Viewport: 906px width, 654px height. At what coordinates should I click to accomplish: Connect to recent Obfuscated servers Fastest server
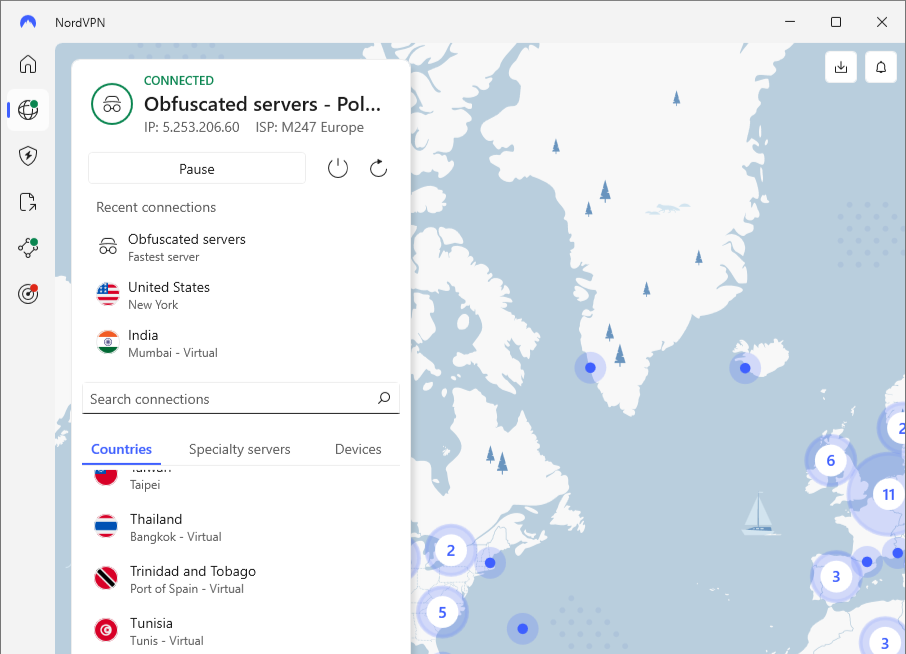tap(241, 247)
